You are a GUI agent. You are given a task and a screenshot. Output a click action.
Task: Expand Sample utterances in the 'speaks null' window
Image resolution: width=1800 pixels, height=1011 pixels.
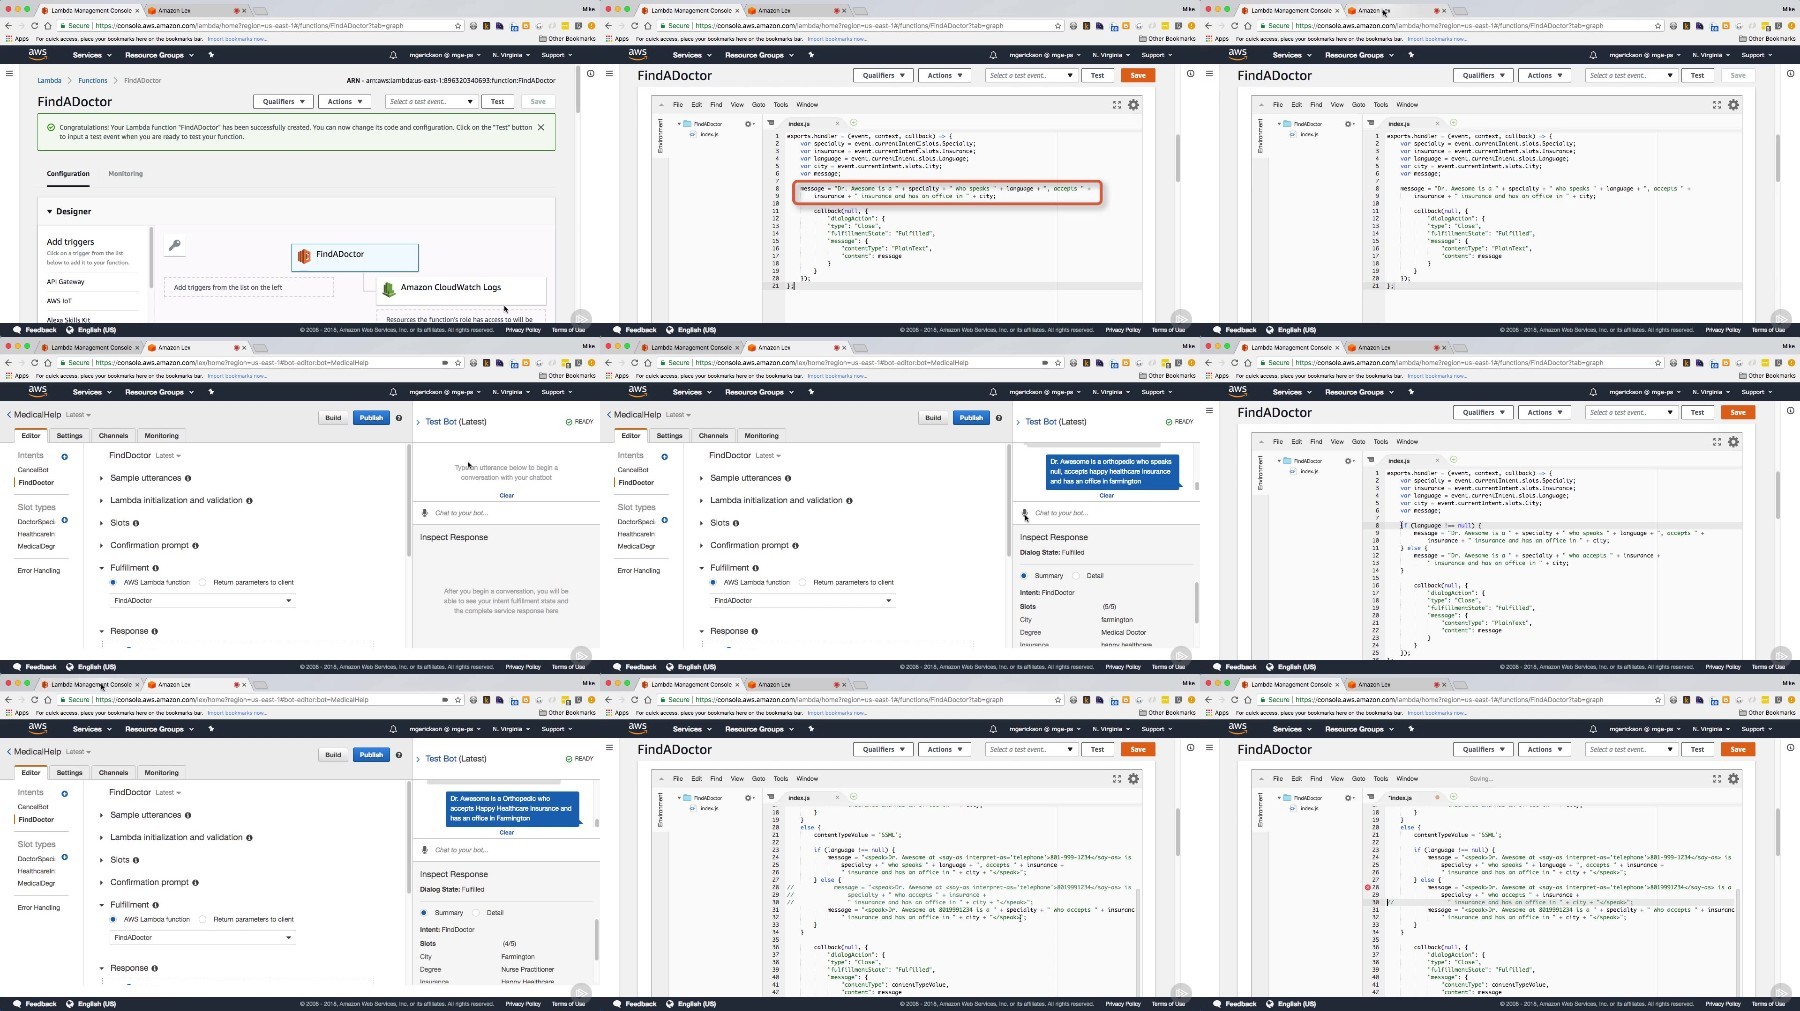[x=701, y=478]
